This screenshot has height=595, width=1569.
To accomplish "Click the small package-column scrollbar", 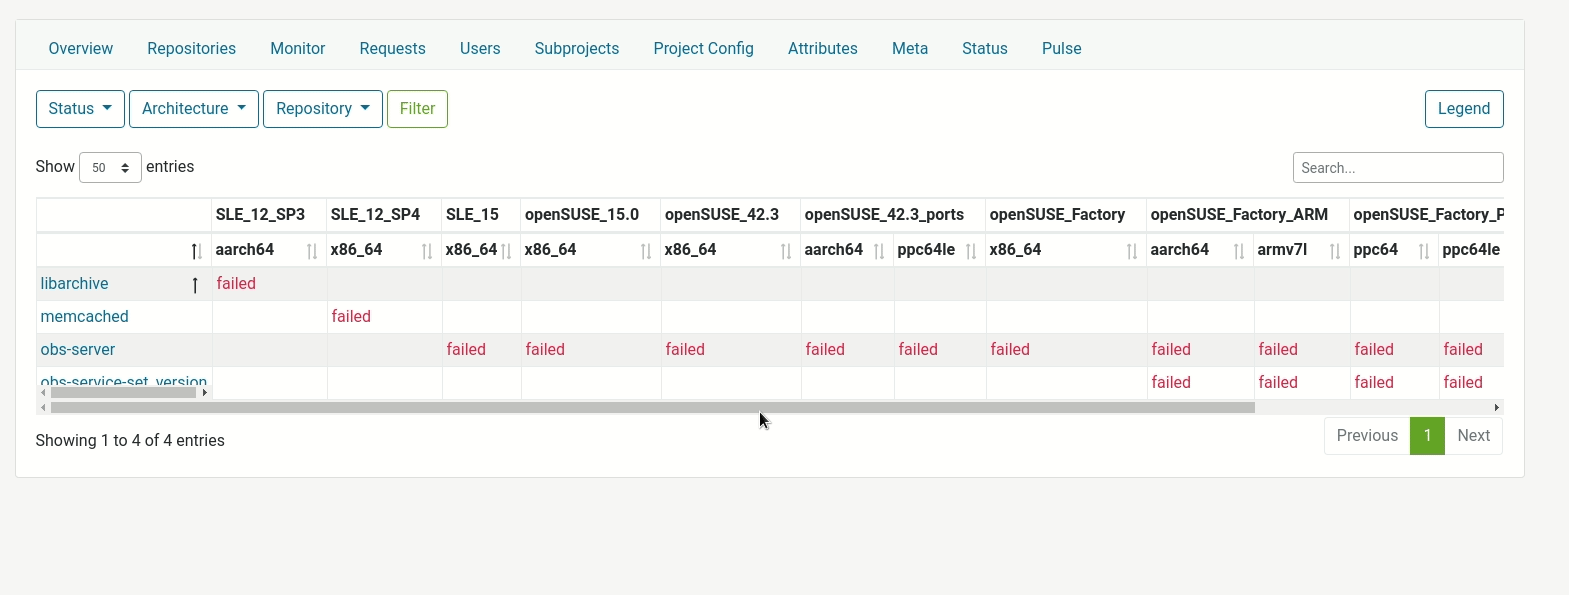I will [123, 392].
